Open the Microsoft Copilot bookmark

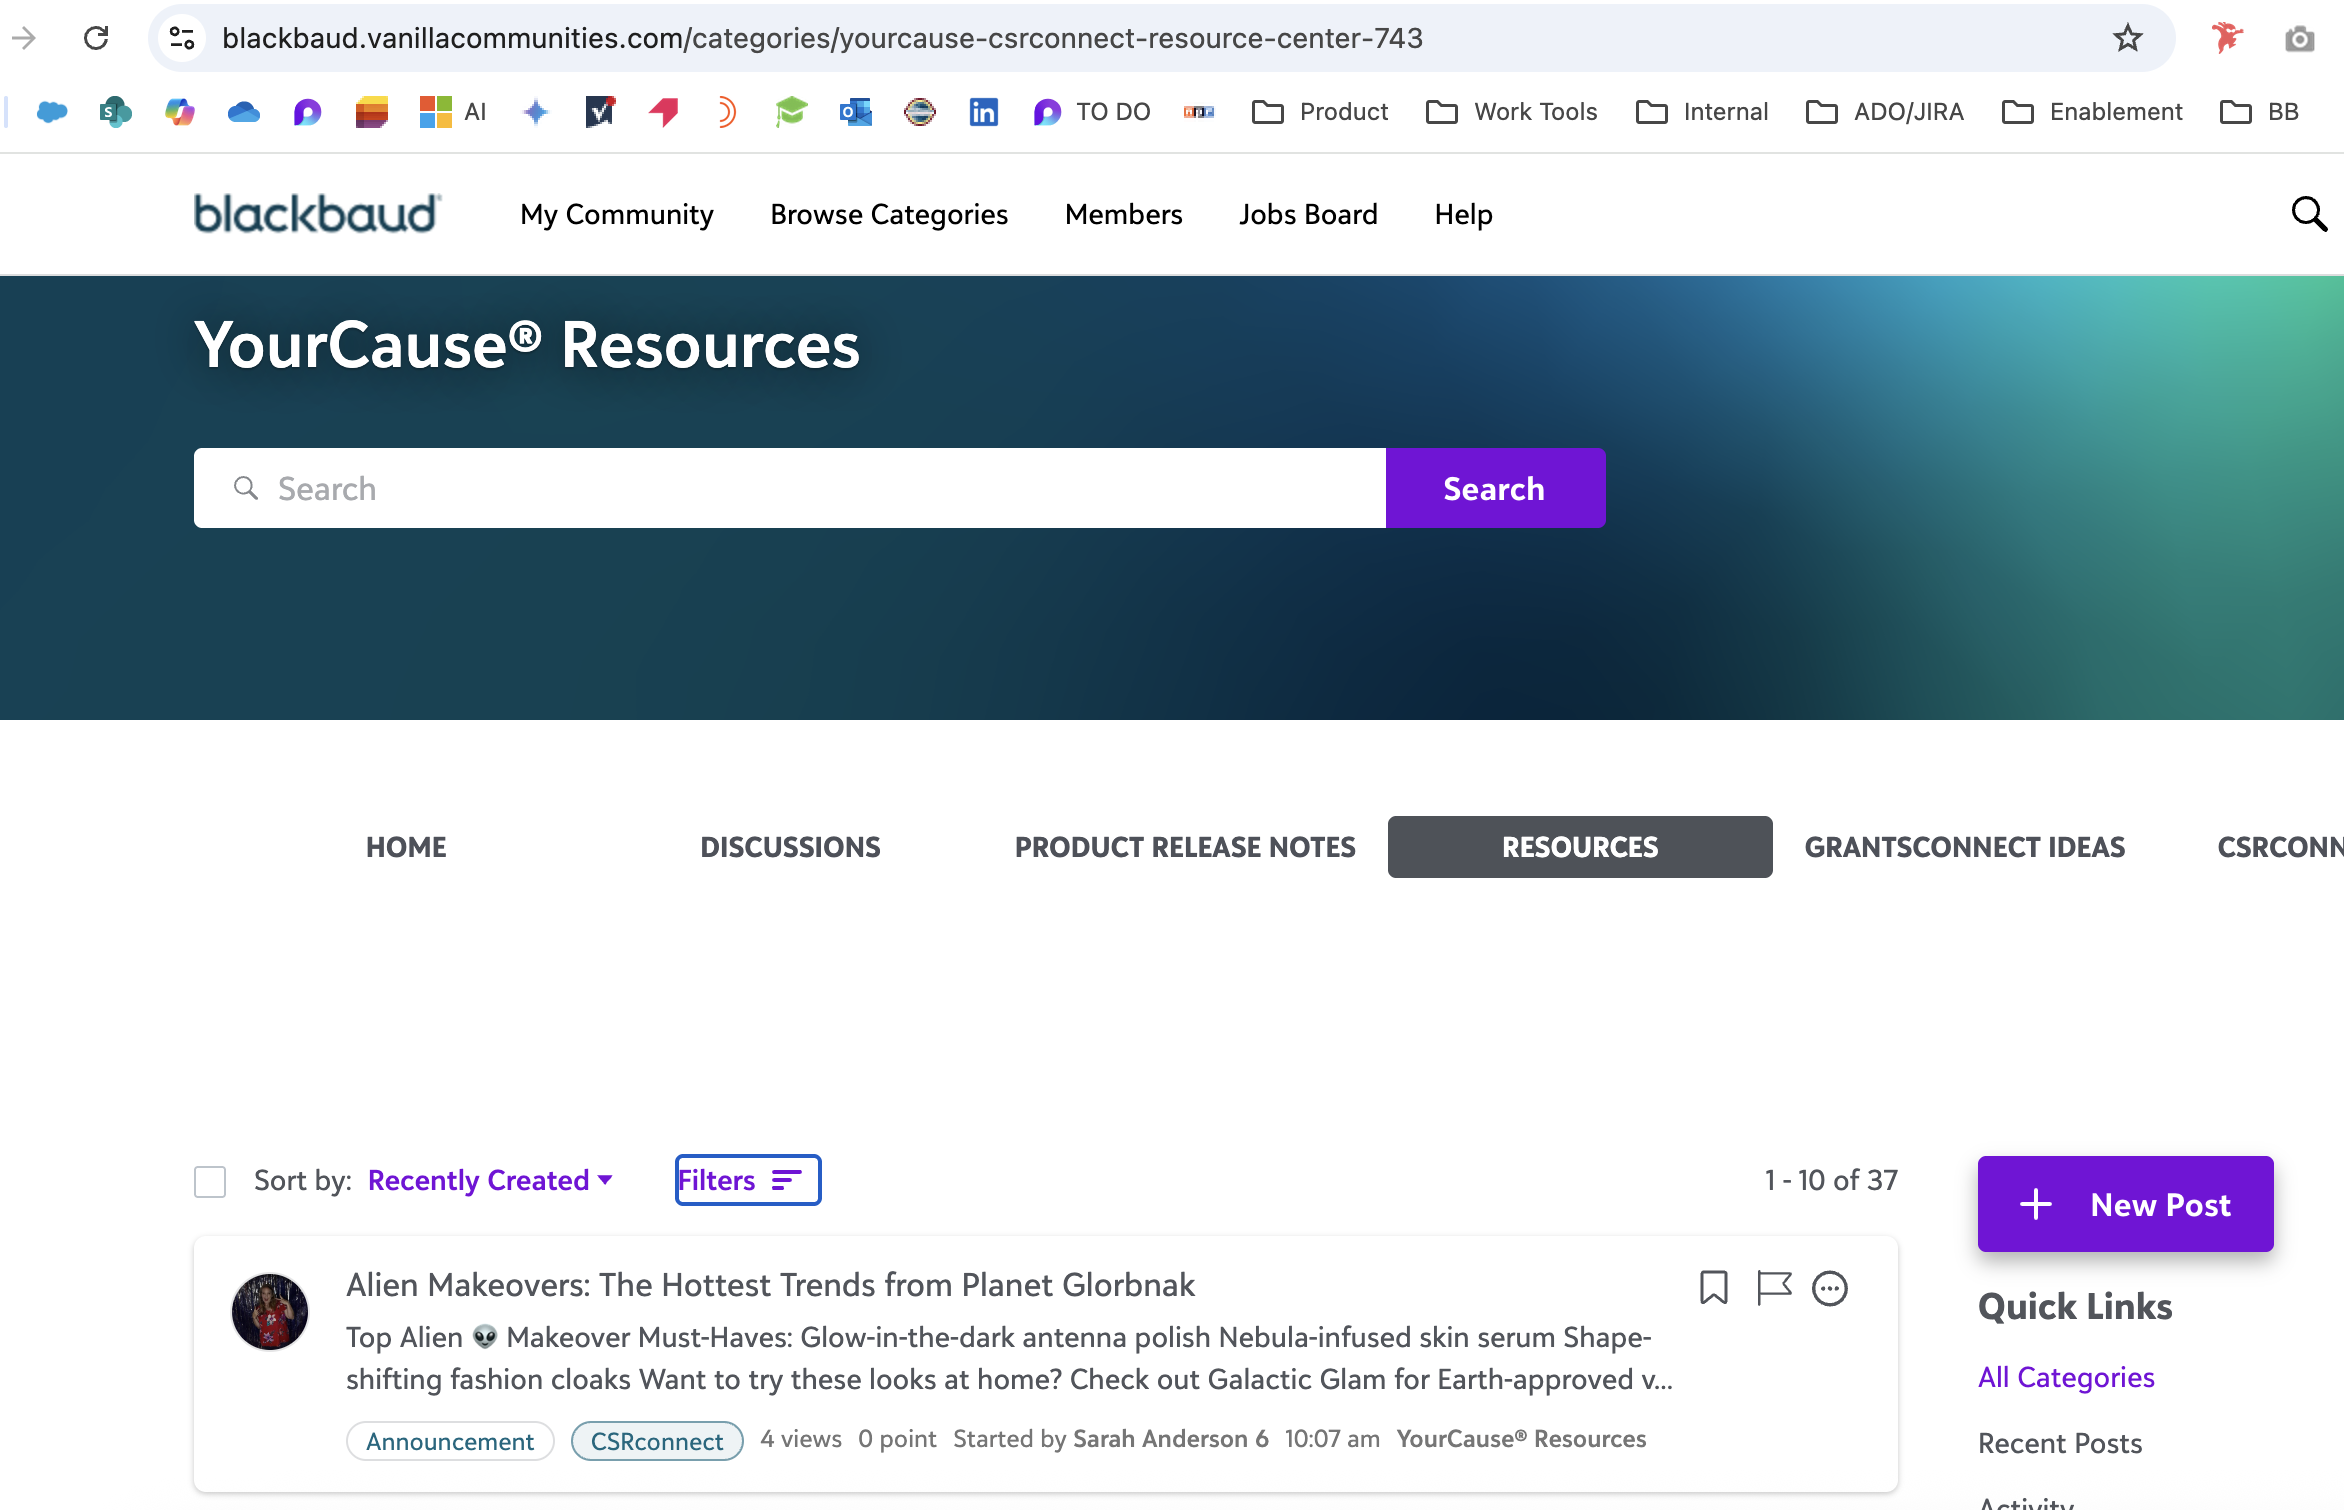(180, 112)
